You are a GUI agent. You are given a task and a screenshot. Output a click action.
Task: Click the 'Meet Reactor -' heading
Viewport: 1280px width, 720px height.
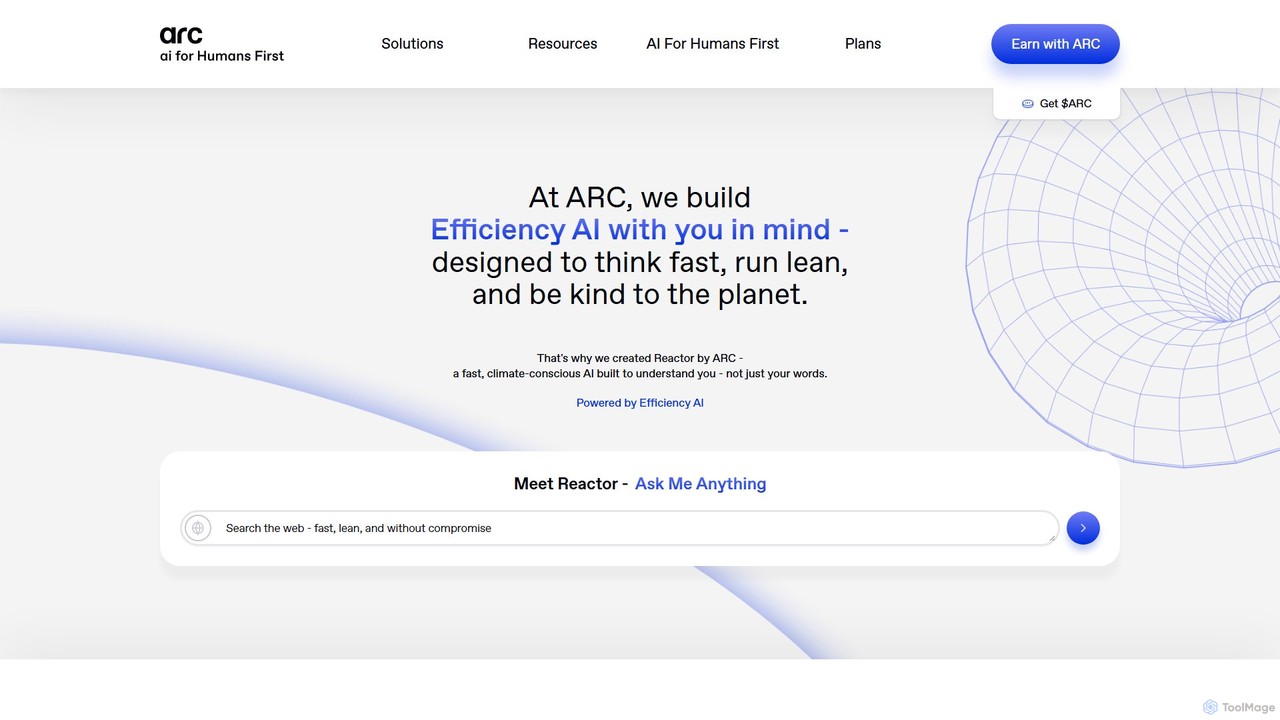[571, 484]
